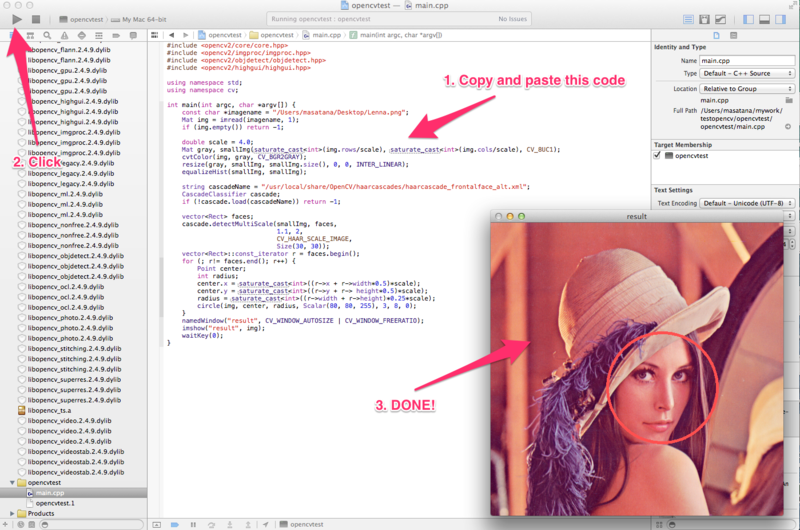This screenshot has width=800, height=530.
Task: Click the navigator filter search field
Action: [92, 524]
